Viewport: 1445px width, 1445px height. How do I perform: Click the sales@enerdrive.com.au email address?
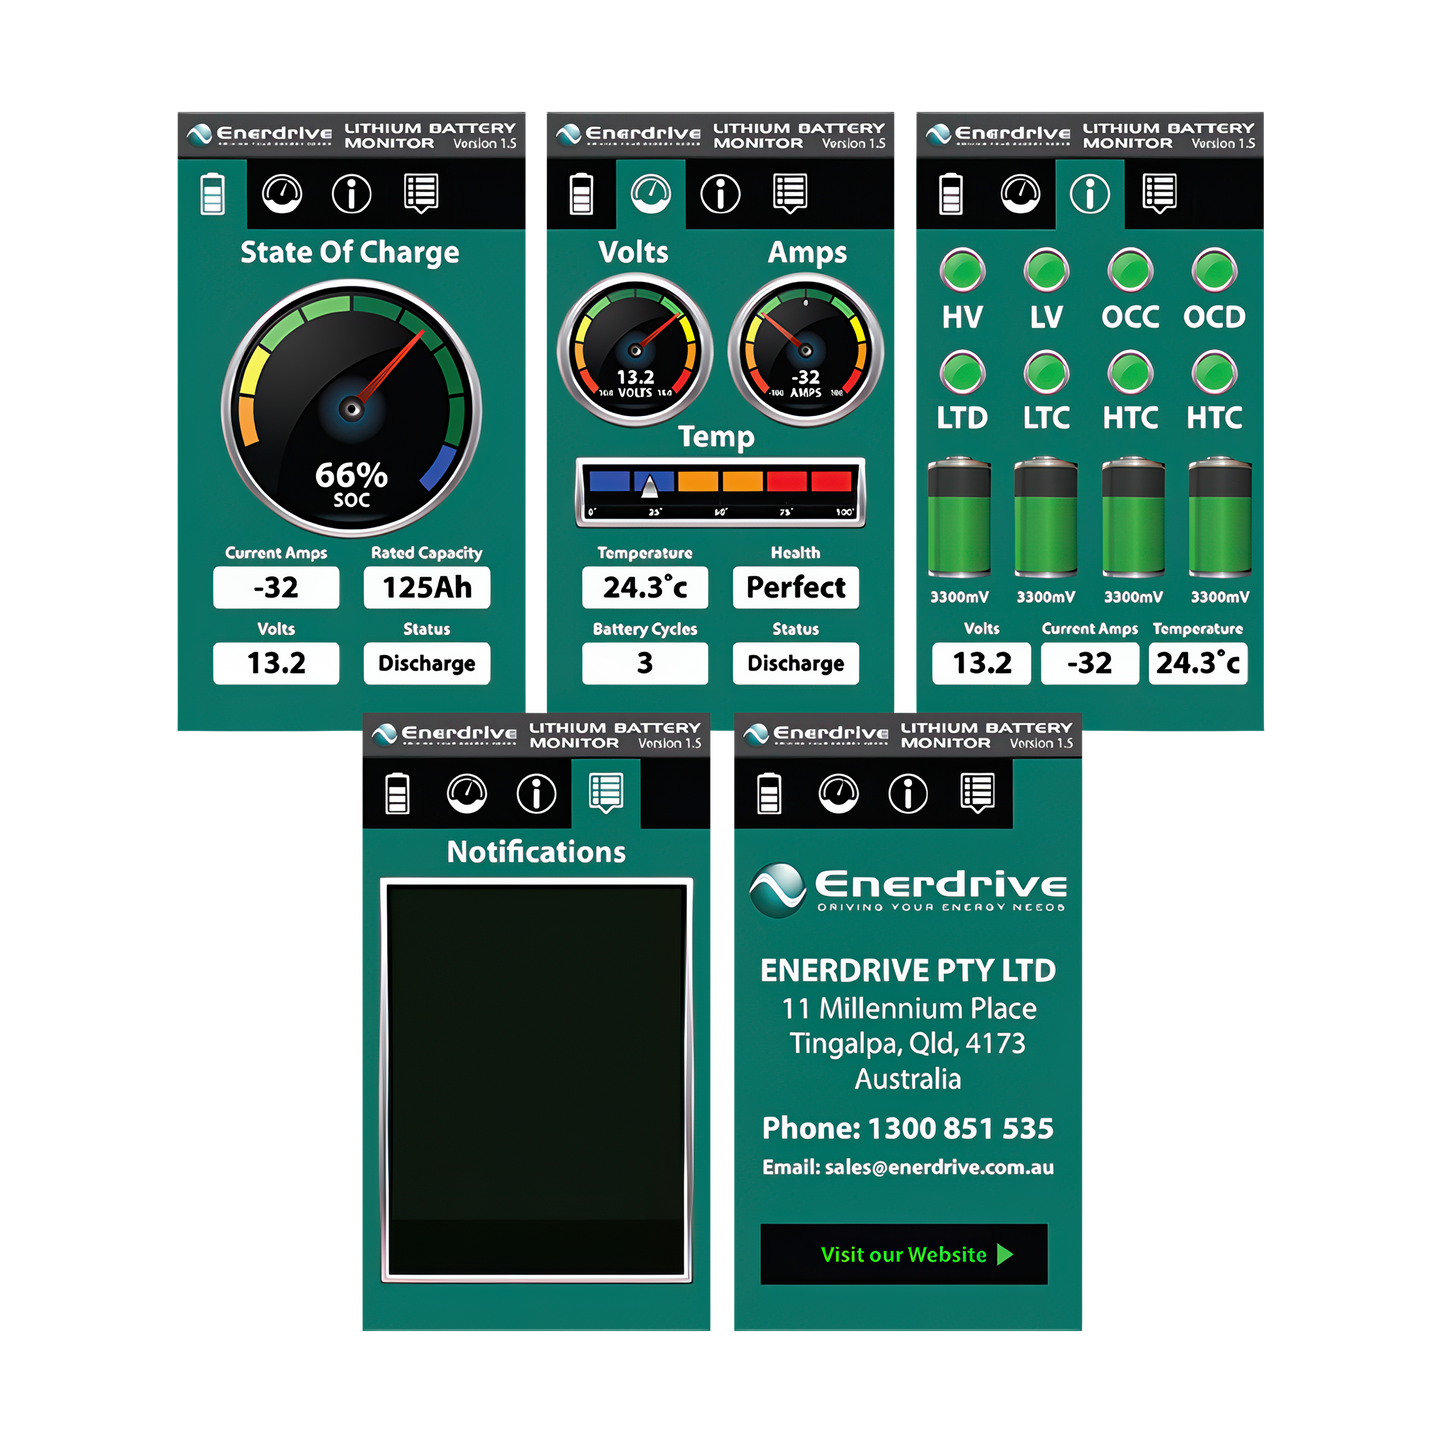click(x=939, y=1167)
